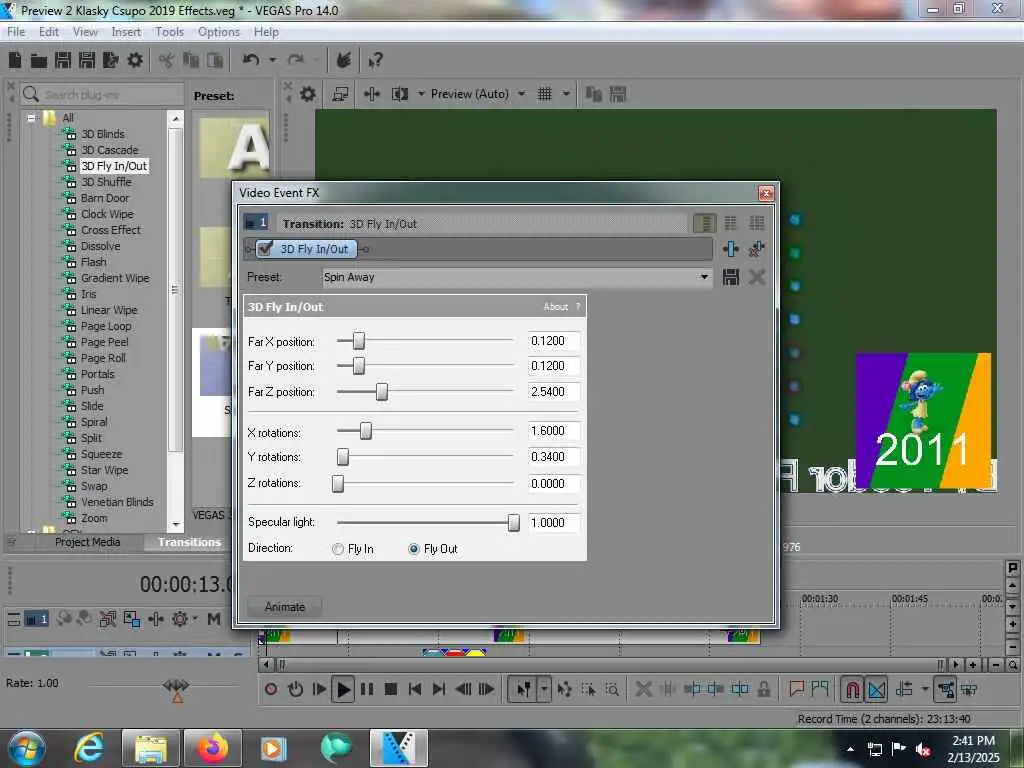The width and height of the screenshot is (1024, 768).
Task: Click the Animate button
Action: pos(285,607)
